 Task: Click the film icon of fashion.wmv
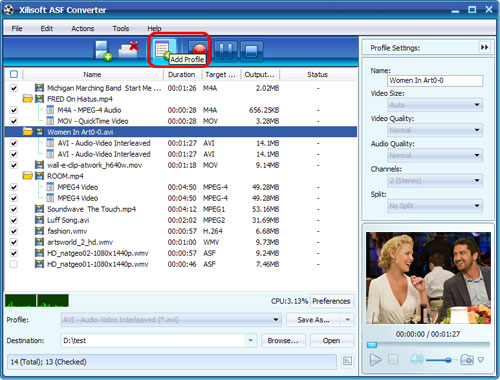[39, 231]
